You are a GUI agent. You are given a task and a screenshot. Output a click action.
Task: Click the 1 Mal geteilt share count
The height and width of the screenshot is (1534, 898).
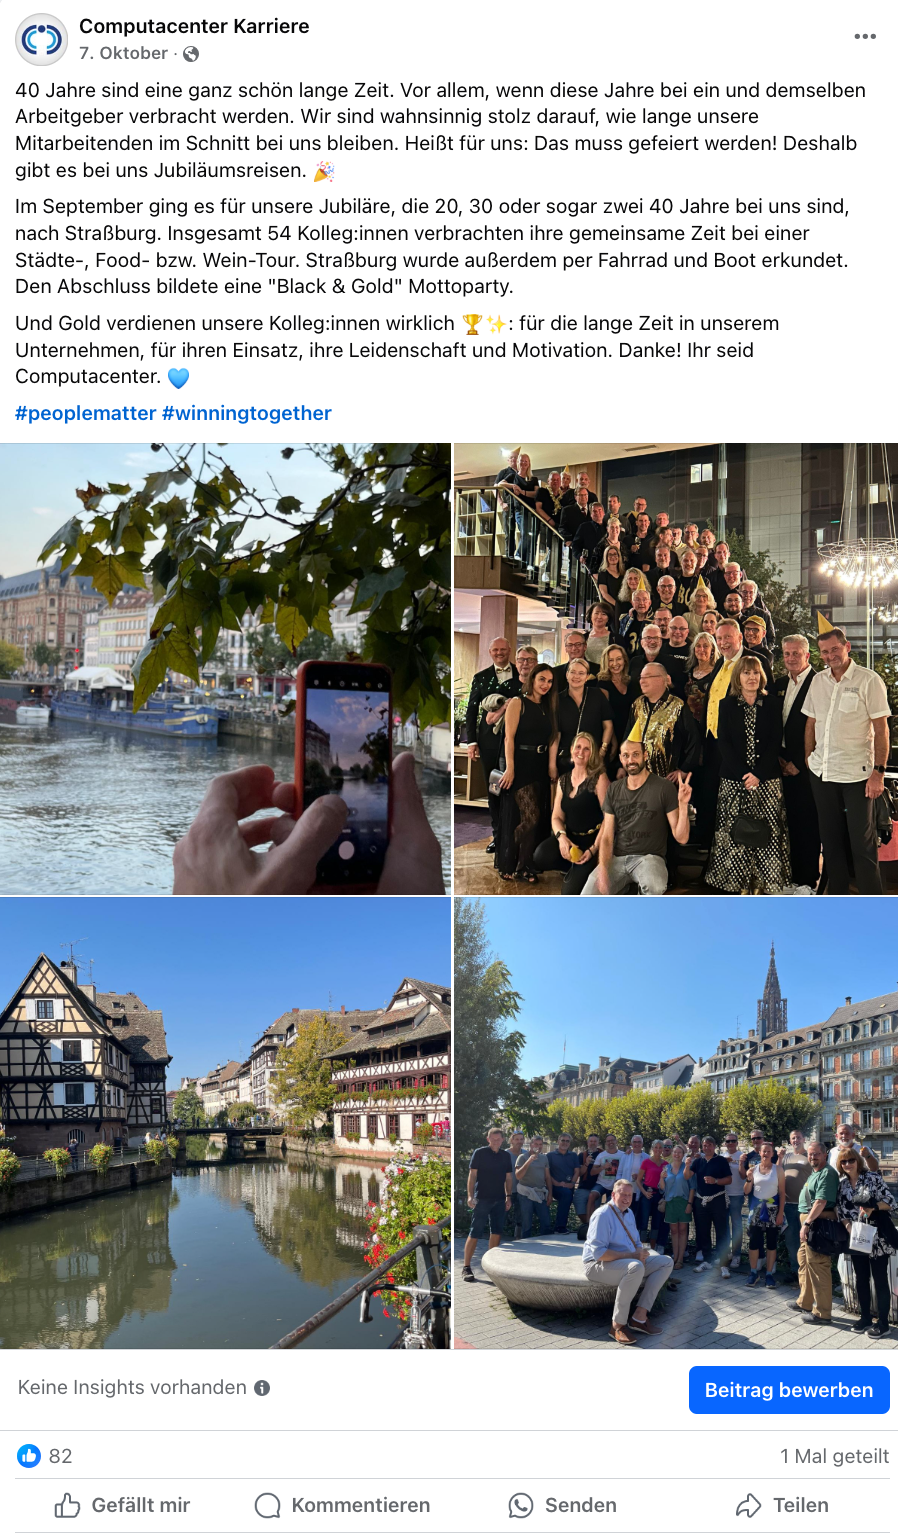[x=835, y=1456]
